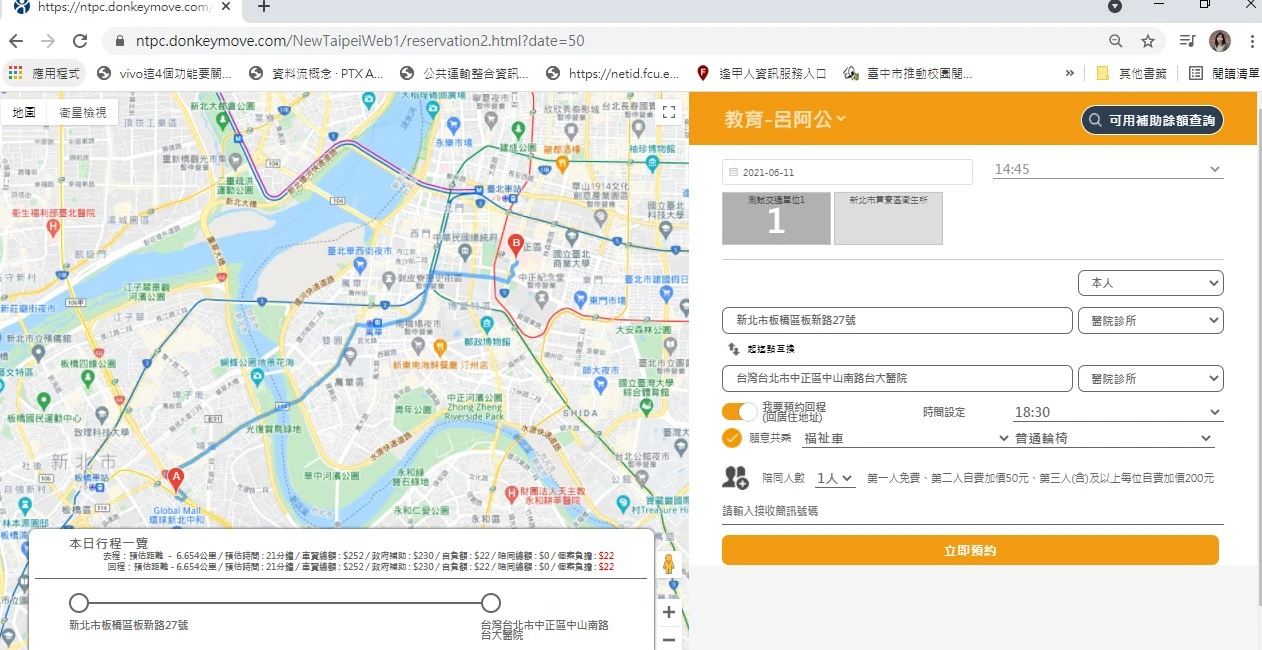
Task: Open the 應用程式 apps shortcut
Action: 43,73
